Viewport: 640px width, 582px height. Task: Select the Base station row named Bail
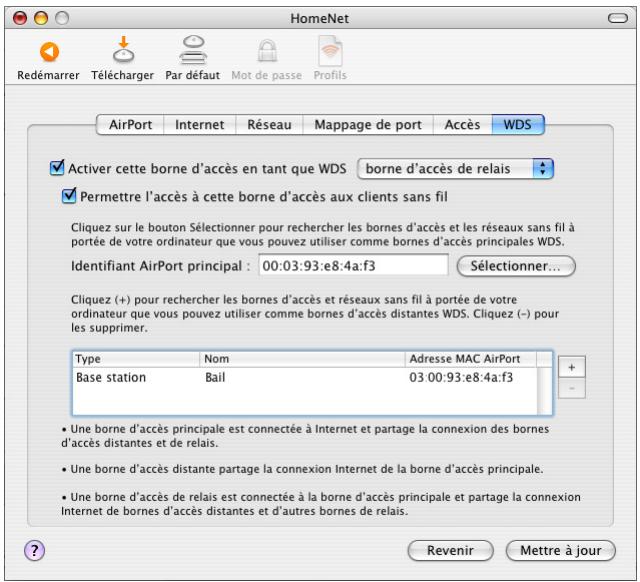(x=305, y=378)
